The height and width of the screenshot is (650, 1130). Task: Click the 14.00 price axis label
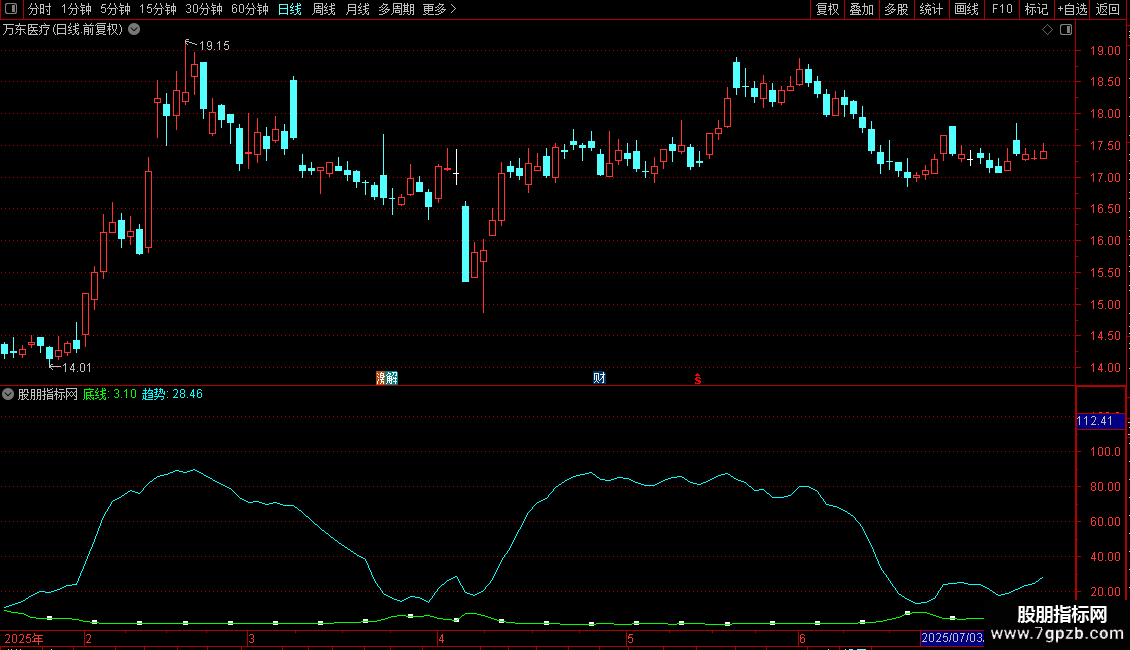point(1105,368)
